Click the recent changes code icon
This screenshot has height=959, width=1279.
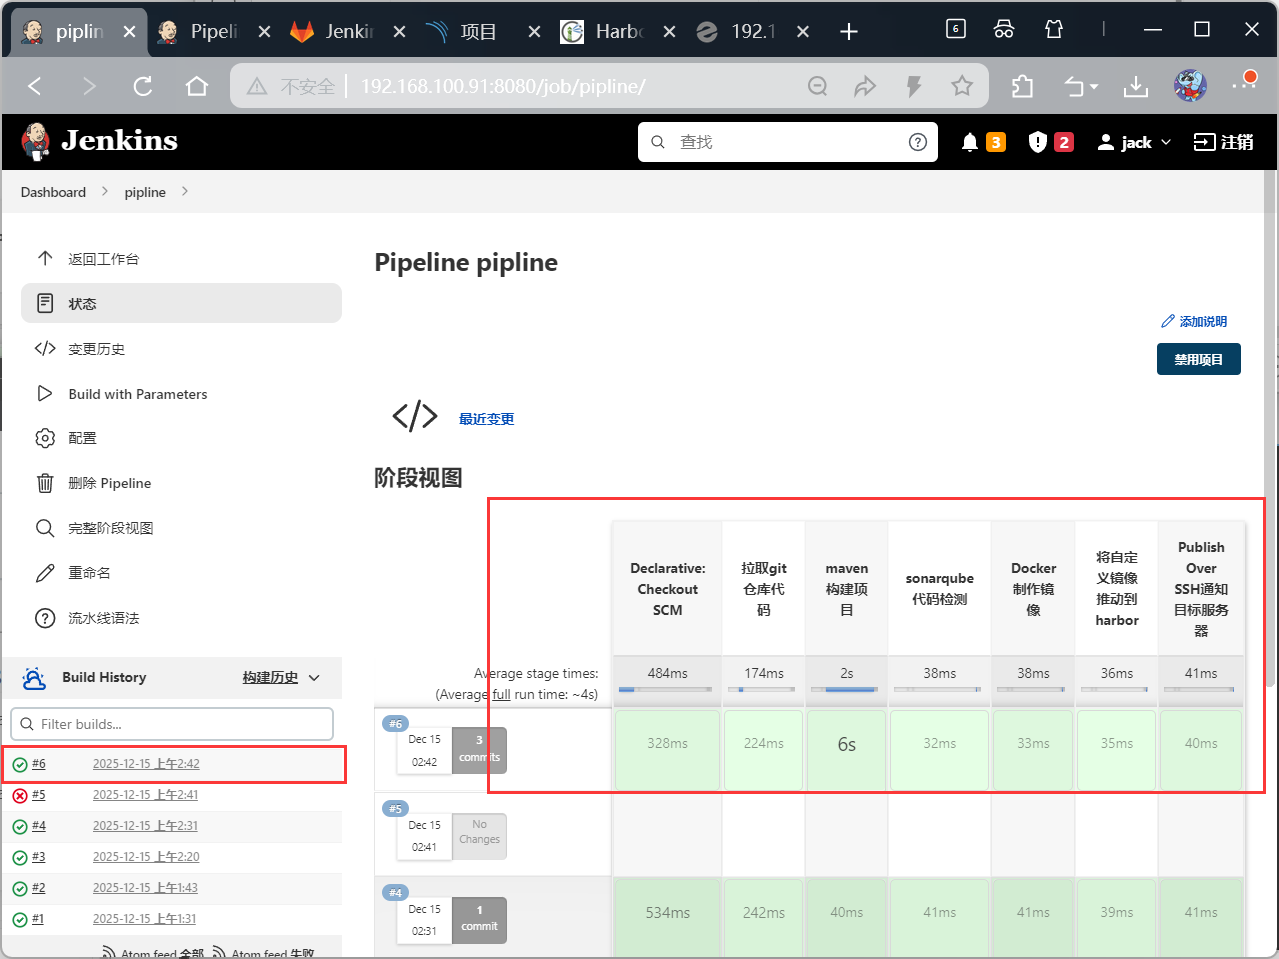click(x=415, y=416)
